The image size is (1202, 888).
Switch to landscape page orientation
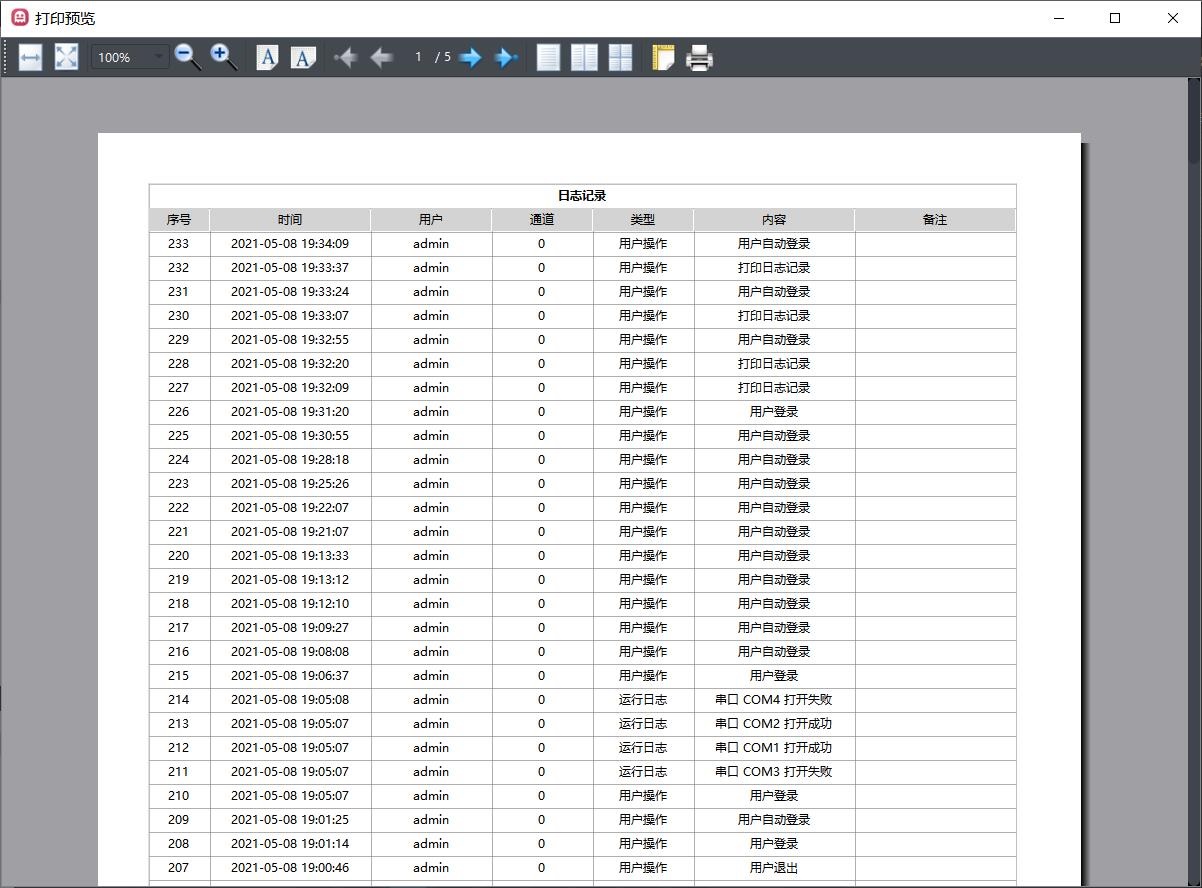click(x=303, y=58)
